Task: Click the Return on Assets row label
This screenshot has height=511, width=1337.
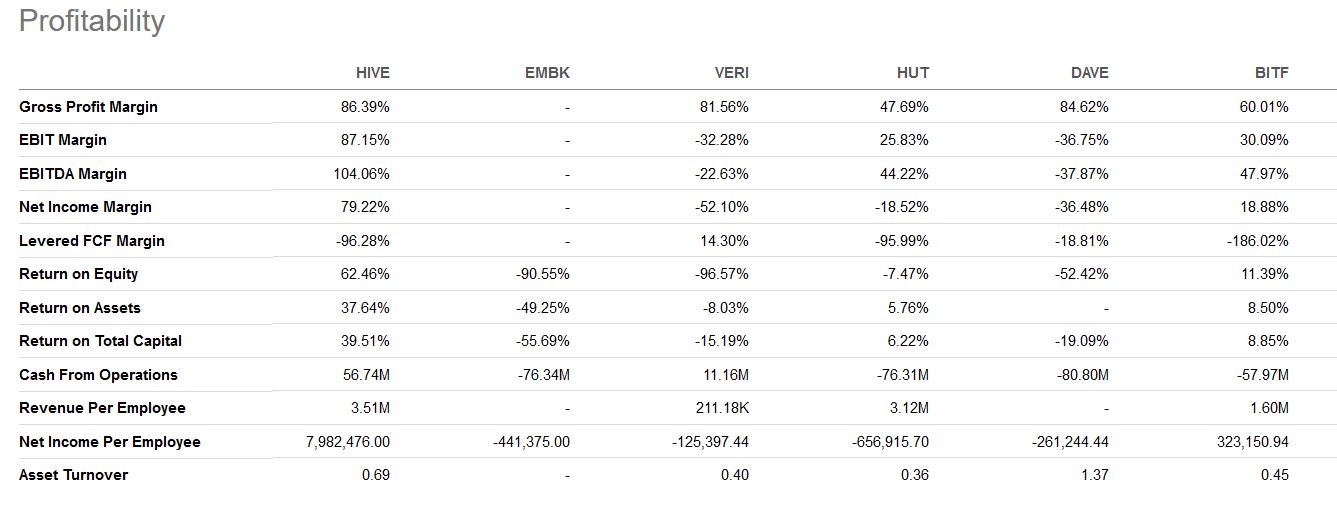Action: [x=80, y=308]
